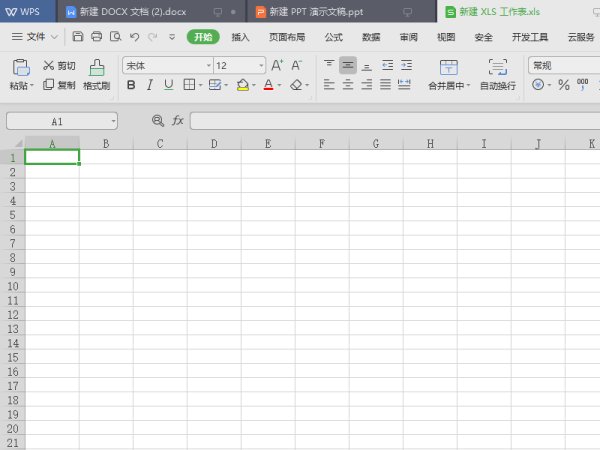The image size is (600, 450).
Task: Click the Print icon
Action: tap(96, 37)
